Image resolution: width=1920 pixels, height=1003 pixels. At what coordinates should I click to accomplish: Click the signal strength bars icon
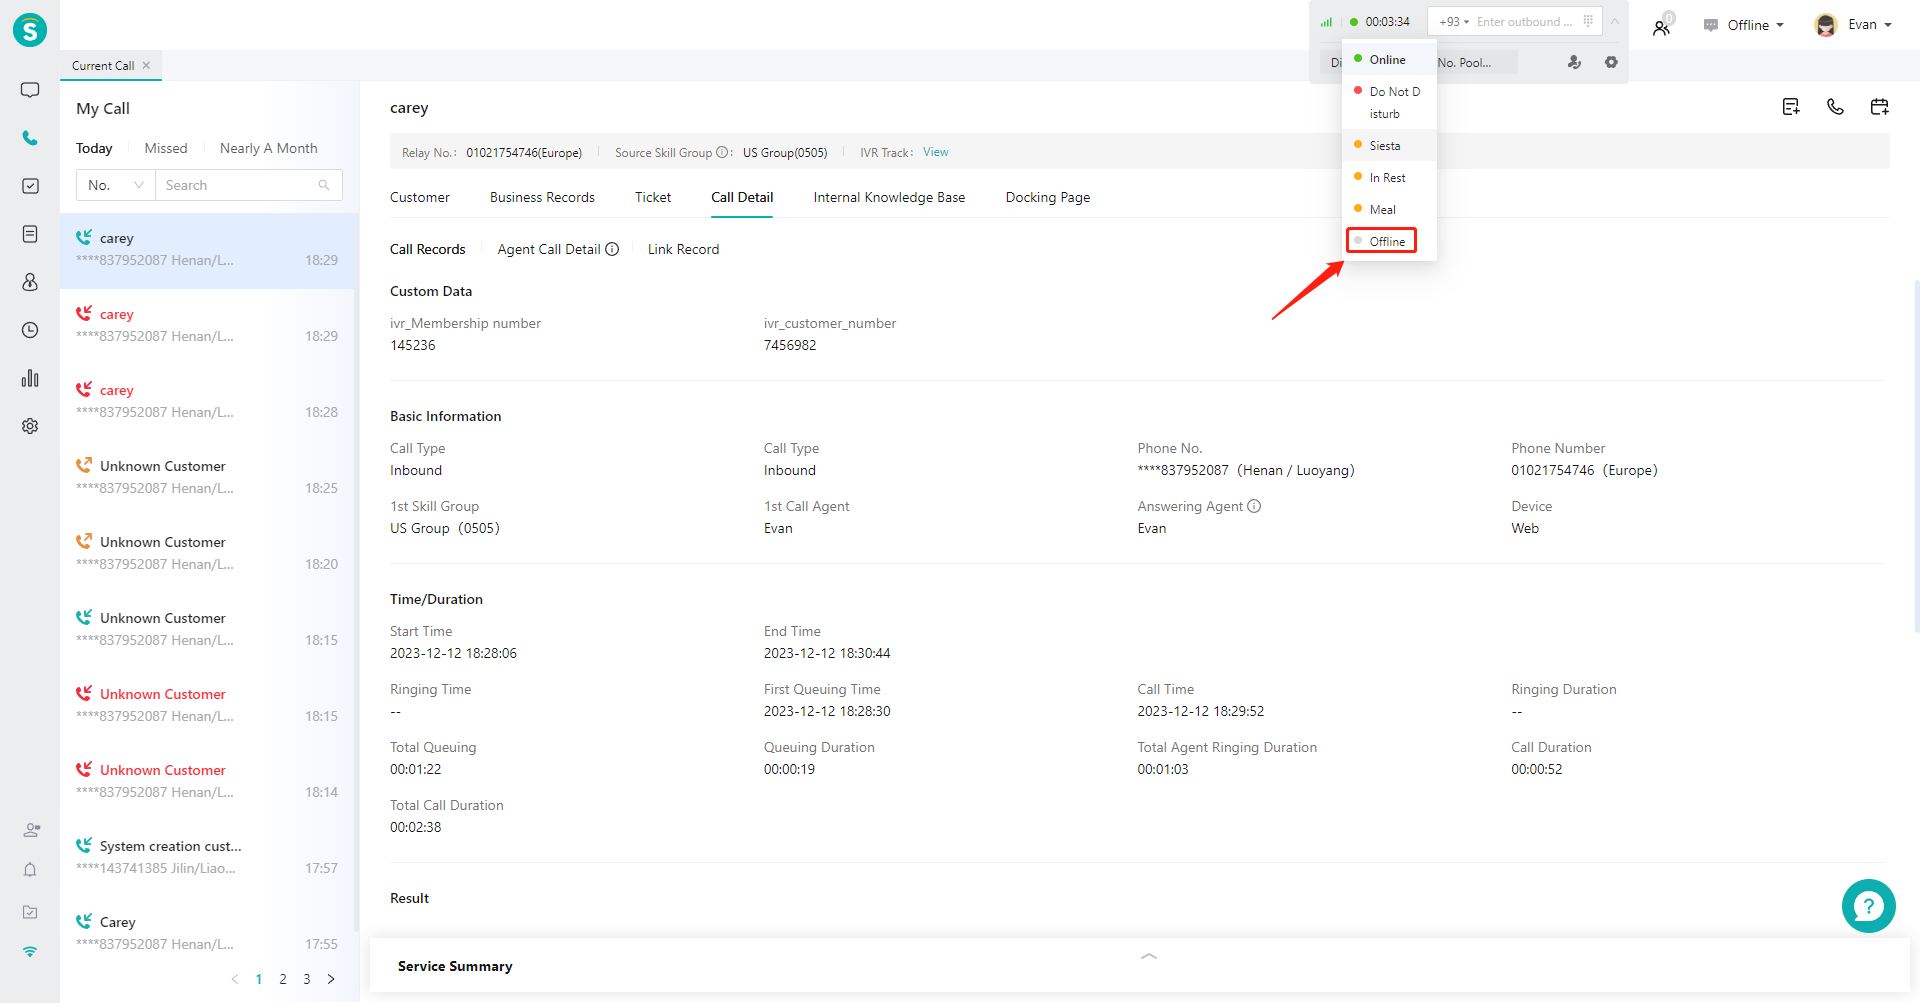(x=1326, y=22)
